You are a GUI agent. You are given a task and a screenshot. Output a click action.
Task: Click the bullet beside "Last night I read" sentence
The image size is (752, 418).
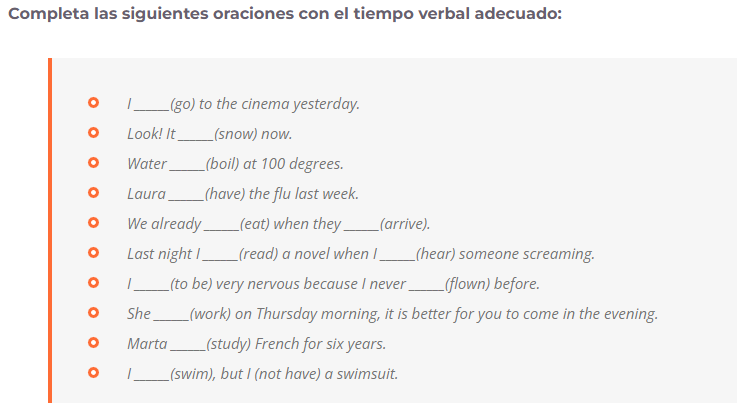click(94, 253)
